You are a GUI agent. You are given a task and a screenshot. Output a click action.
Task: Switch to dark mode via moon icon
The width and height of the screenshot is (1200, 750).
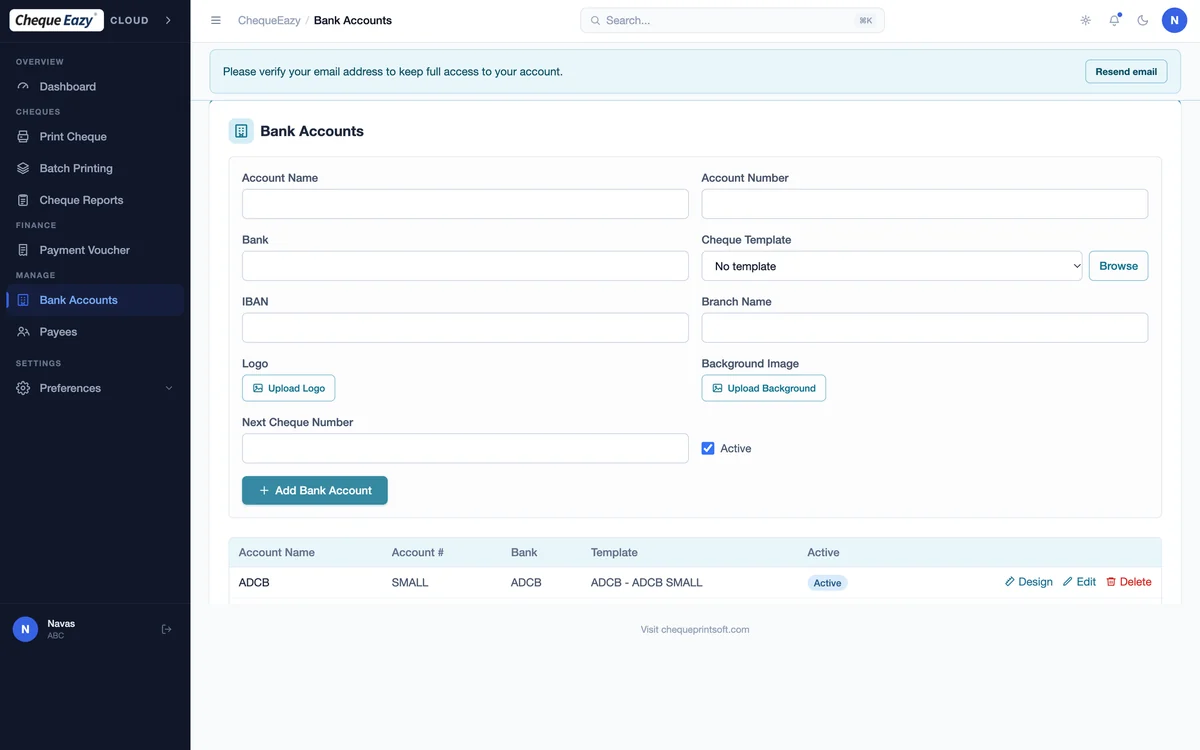pyautogui.click(x=1143, y=20)
